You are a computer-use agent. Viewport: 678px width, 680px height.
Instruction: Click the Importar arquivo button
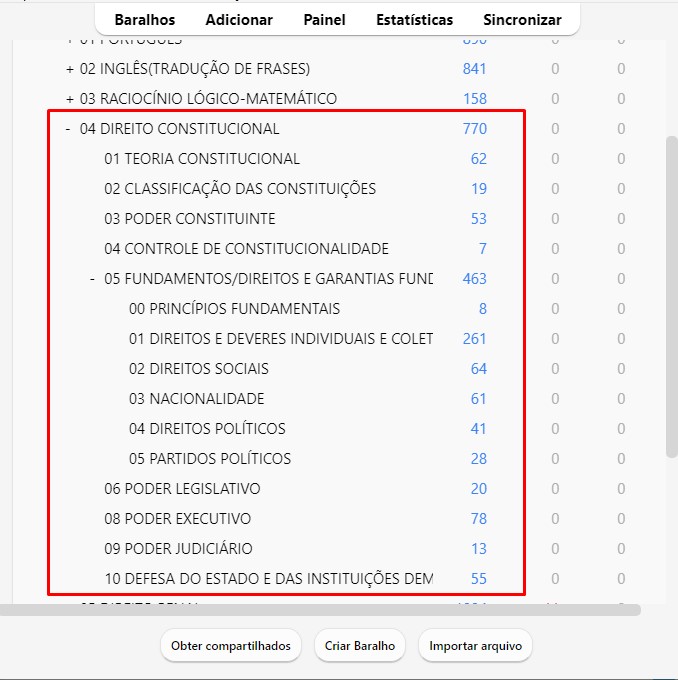[x=475, y=646]
